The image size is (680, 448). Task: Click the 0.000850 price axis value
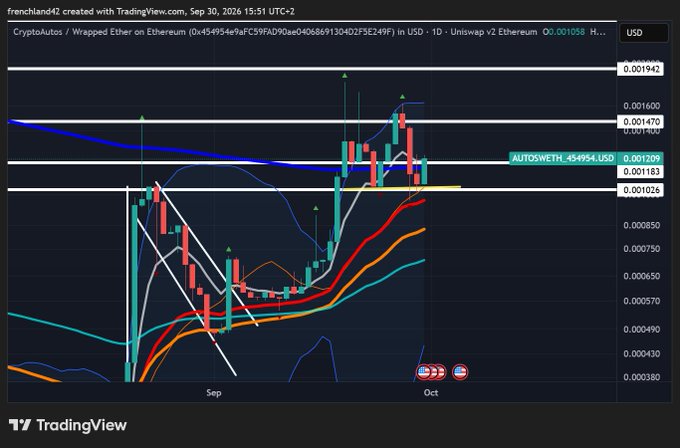coord(641,225)
